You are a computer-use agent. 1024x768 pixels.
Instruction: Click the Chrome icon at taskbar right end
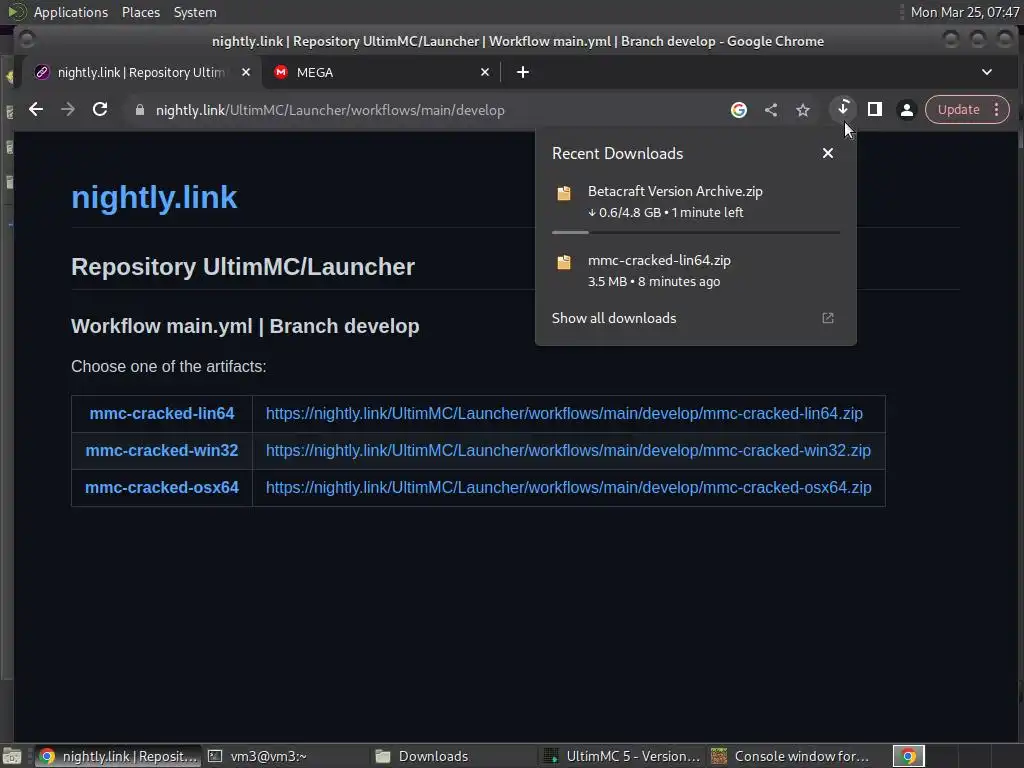click(x=908, y=756)
